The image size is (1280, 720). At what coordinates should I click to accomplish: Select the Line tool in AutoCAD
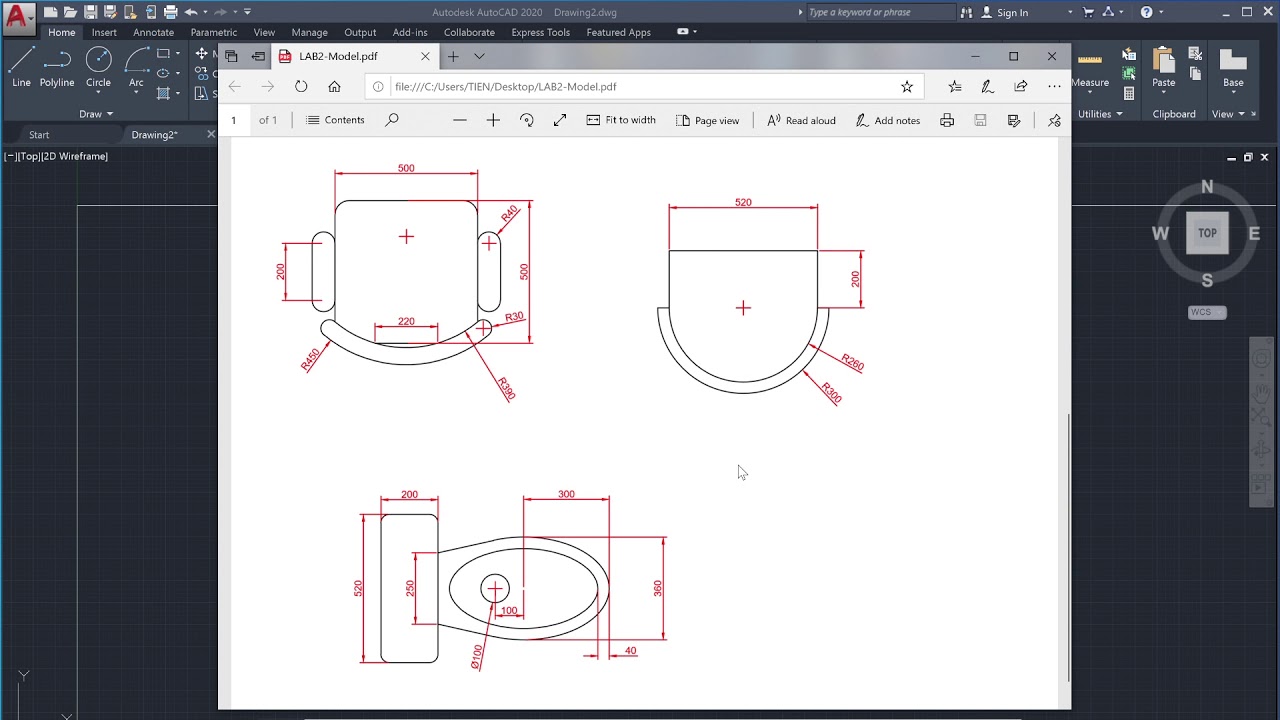click(21, 68)
